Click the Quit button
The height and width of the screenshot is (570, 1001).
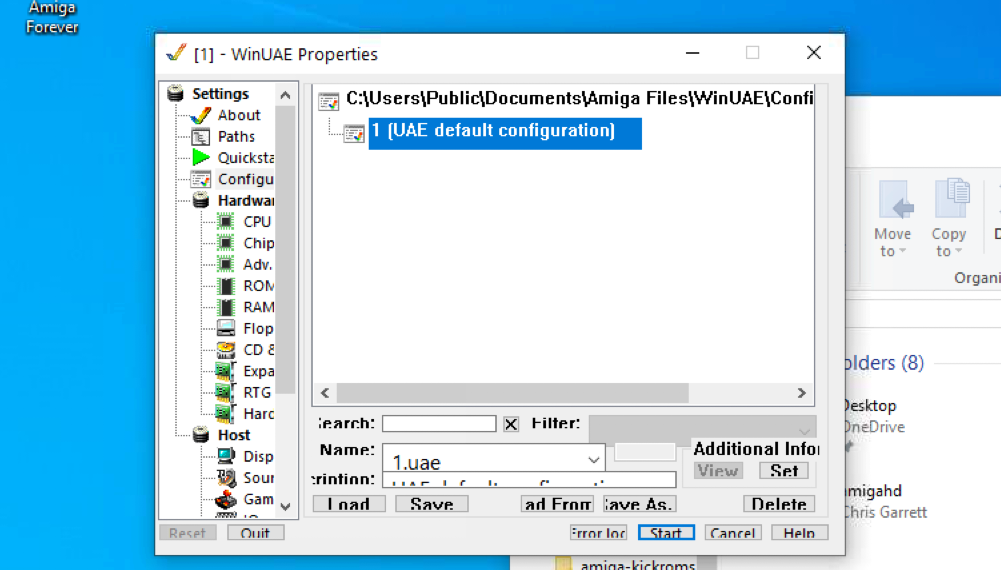255,532
